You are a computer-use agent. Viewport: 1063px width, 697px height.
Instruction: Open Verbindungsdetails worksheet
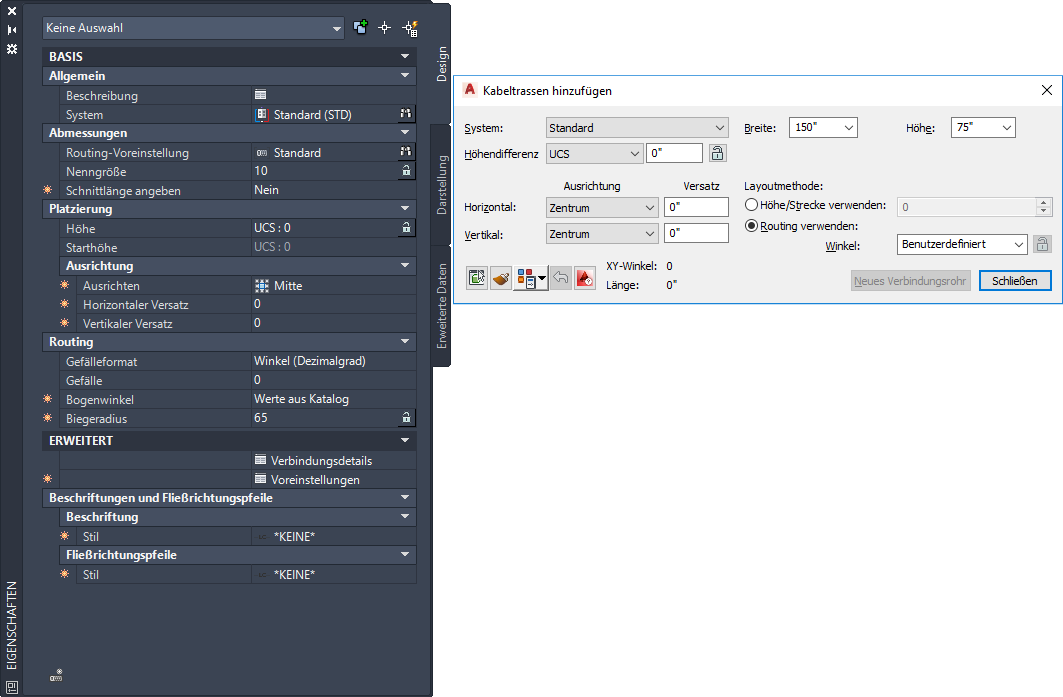coord(313,460)
